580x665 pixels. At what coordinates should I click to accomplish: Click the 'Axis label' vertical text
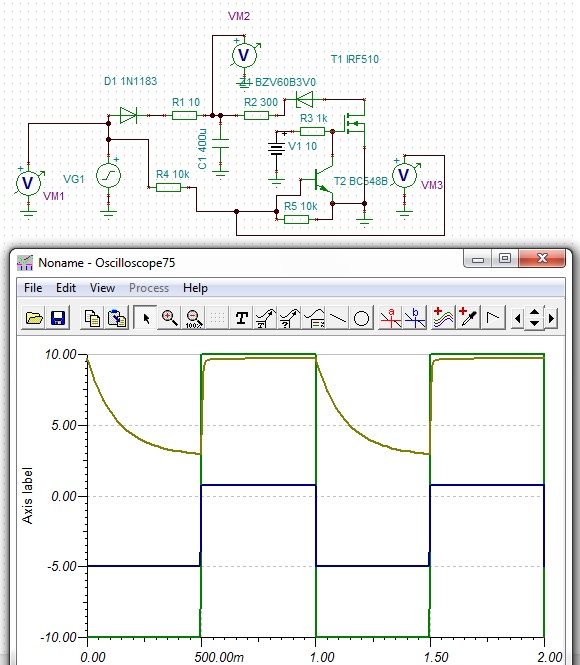[27, 496]
